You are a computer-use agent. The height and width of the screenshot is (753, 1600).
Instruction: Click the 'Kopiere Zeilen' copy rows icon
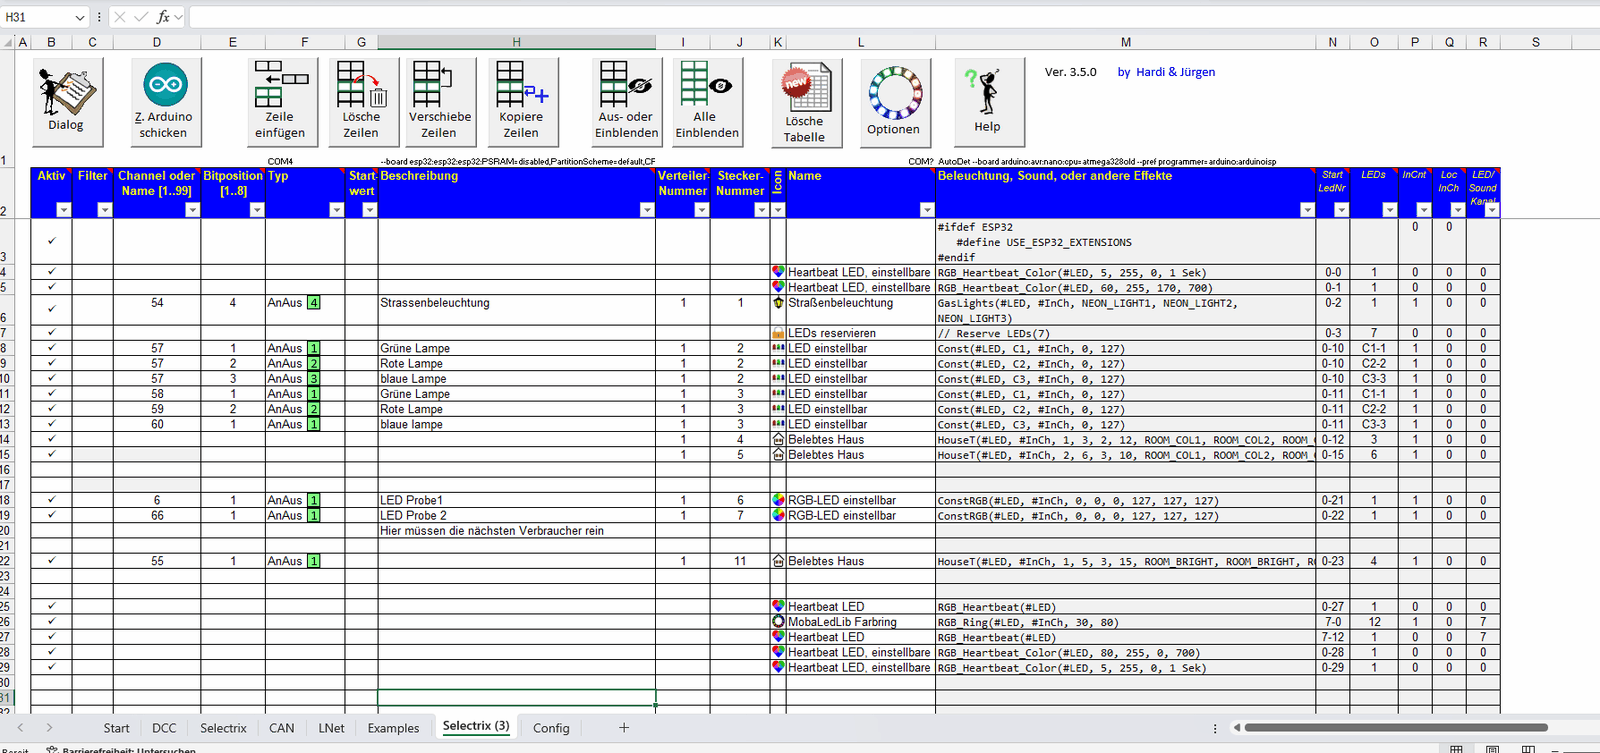521,100
